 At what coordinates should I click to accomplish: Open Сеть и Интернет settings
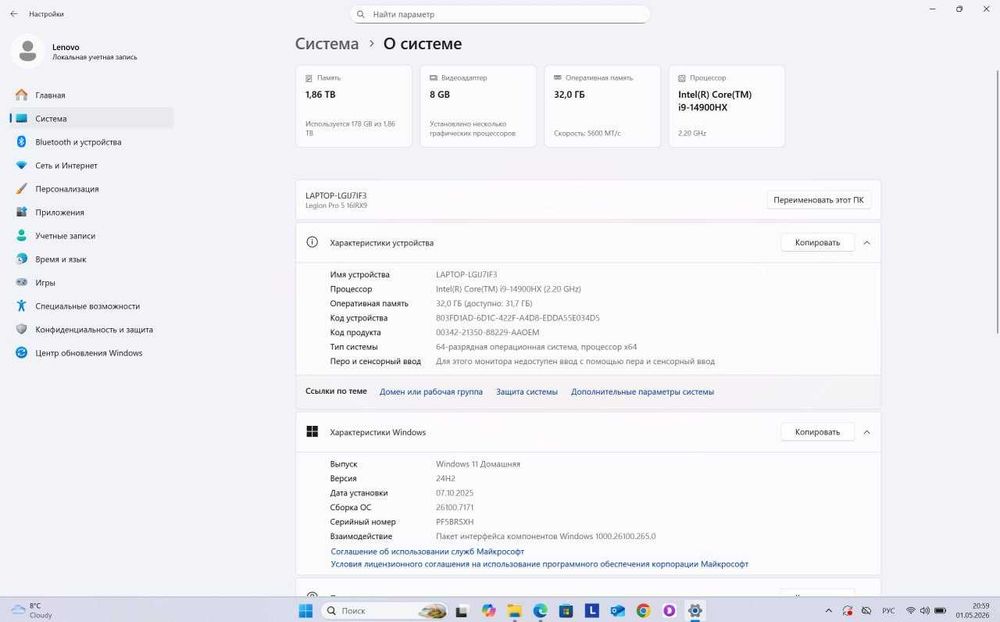coord(91,165)
